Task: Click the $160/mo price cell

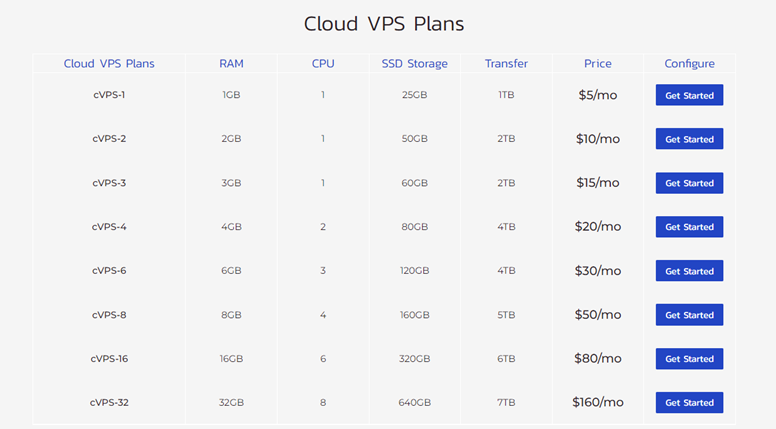Action: [x=598, y=402]
